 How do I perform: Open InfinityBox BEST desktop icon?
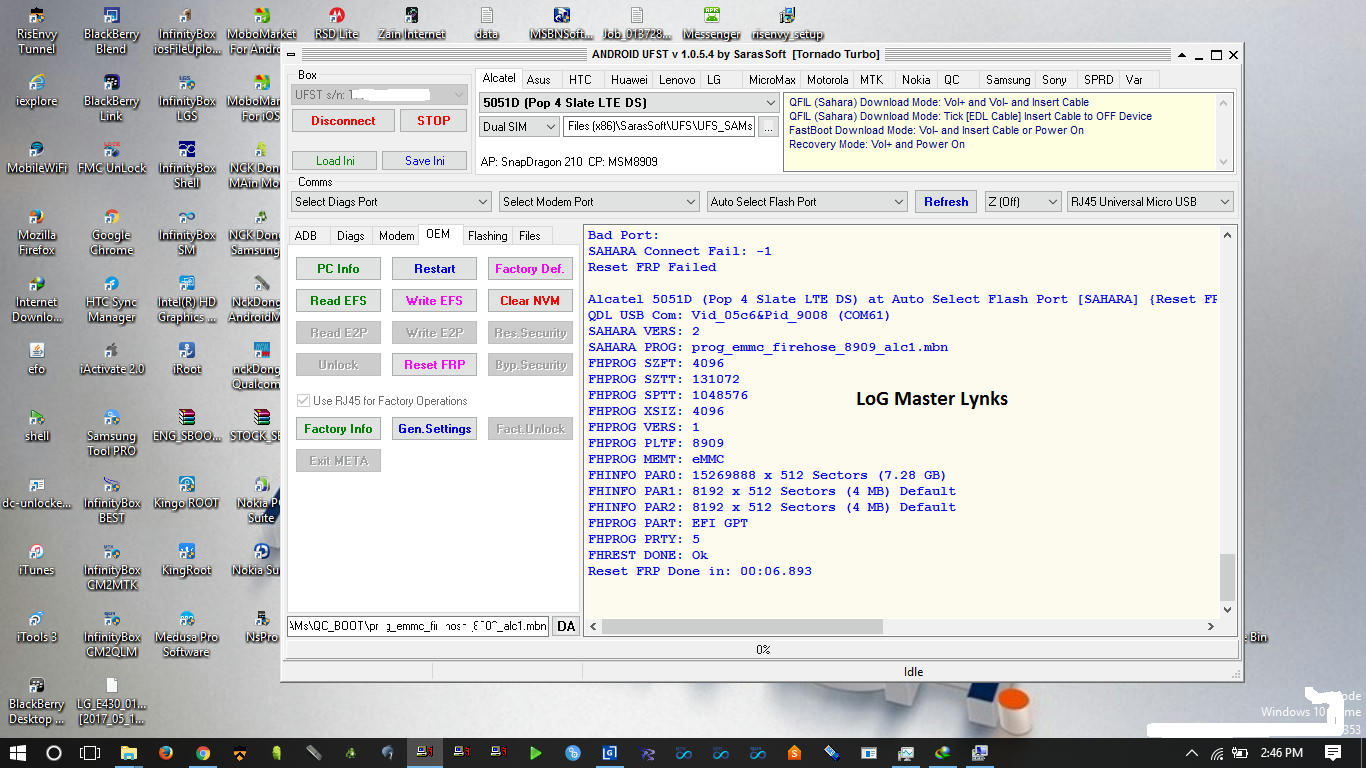point(111,499)
